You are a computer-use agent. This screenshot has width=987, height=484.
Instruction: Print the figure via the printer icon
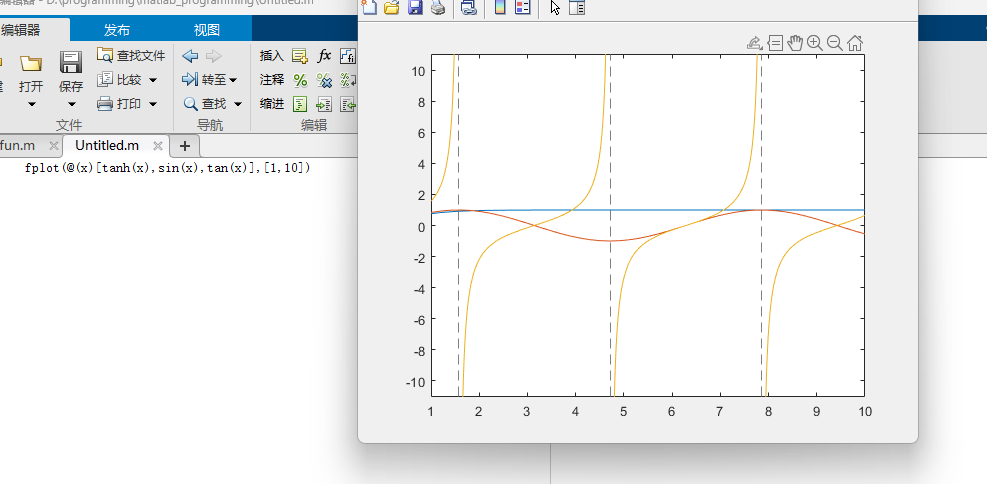point(437,8)
